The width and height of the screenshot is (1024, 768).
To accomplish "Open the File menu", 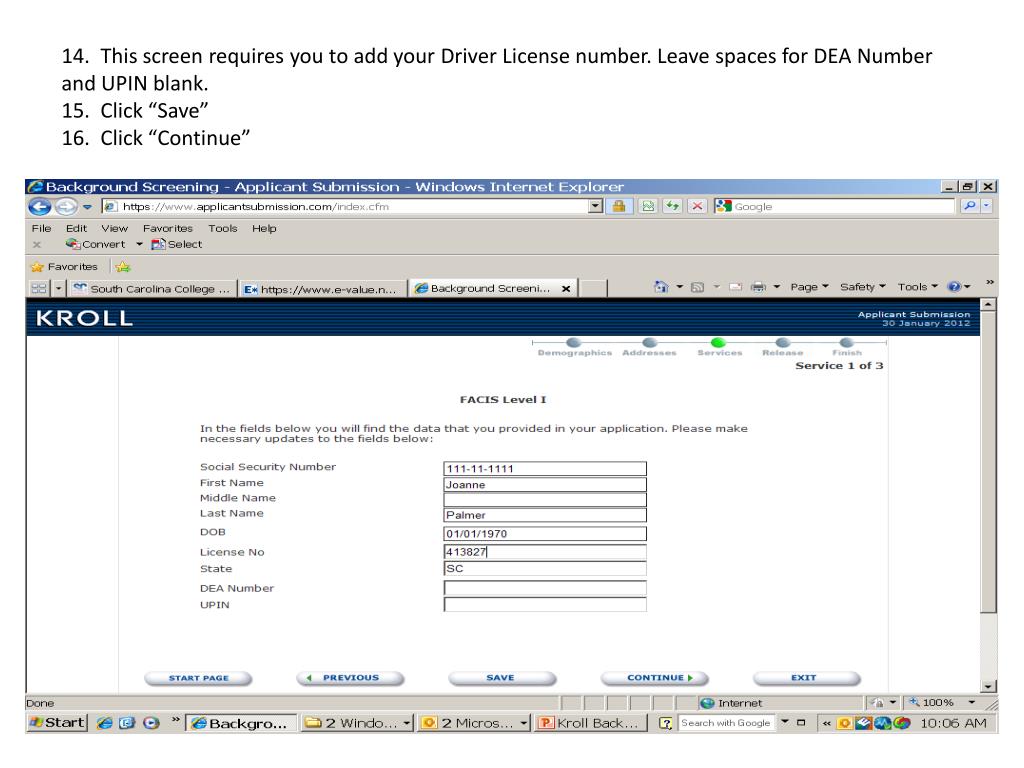I will pyautogui.click(x=41, y=229).
